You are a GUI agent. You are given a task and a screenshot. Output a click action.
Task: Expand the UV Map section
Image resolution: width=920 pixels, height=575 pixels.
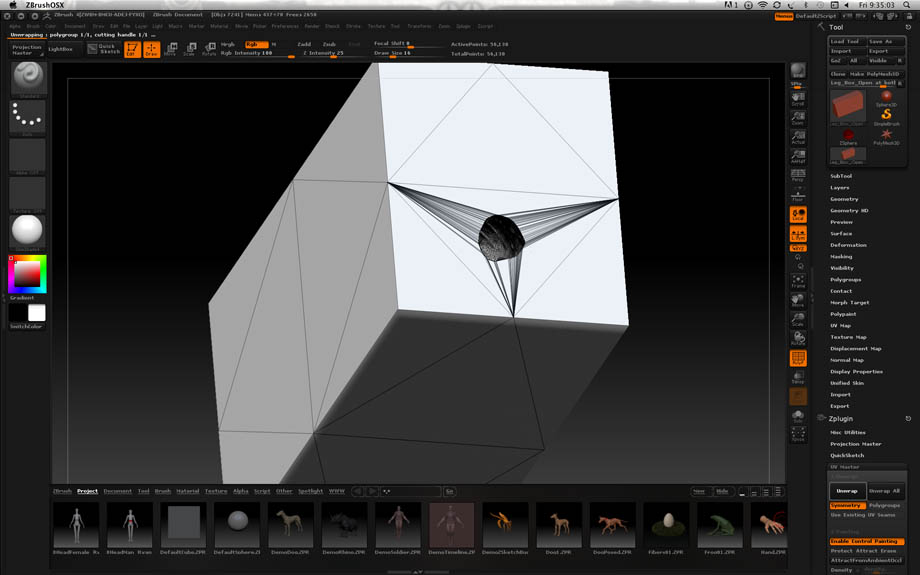(840, 326)
